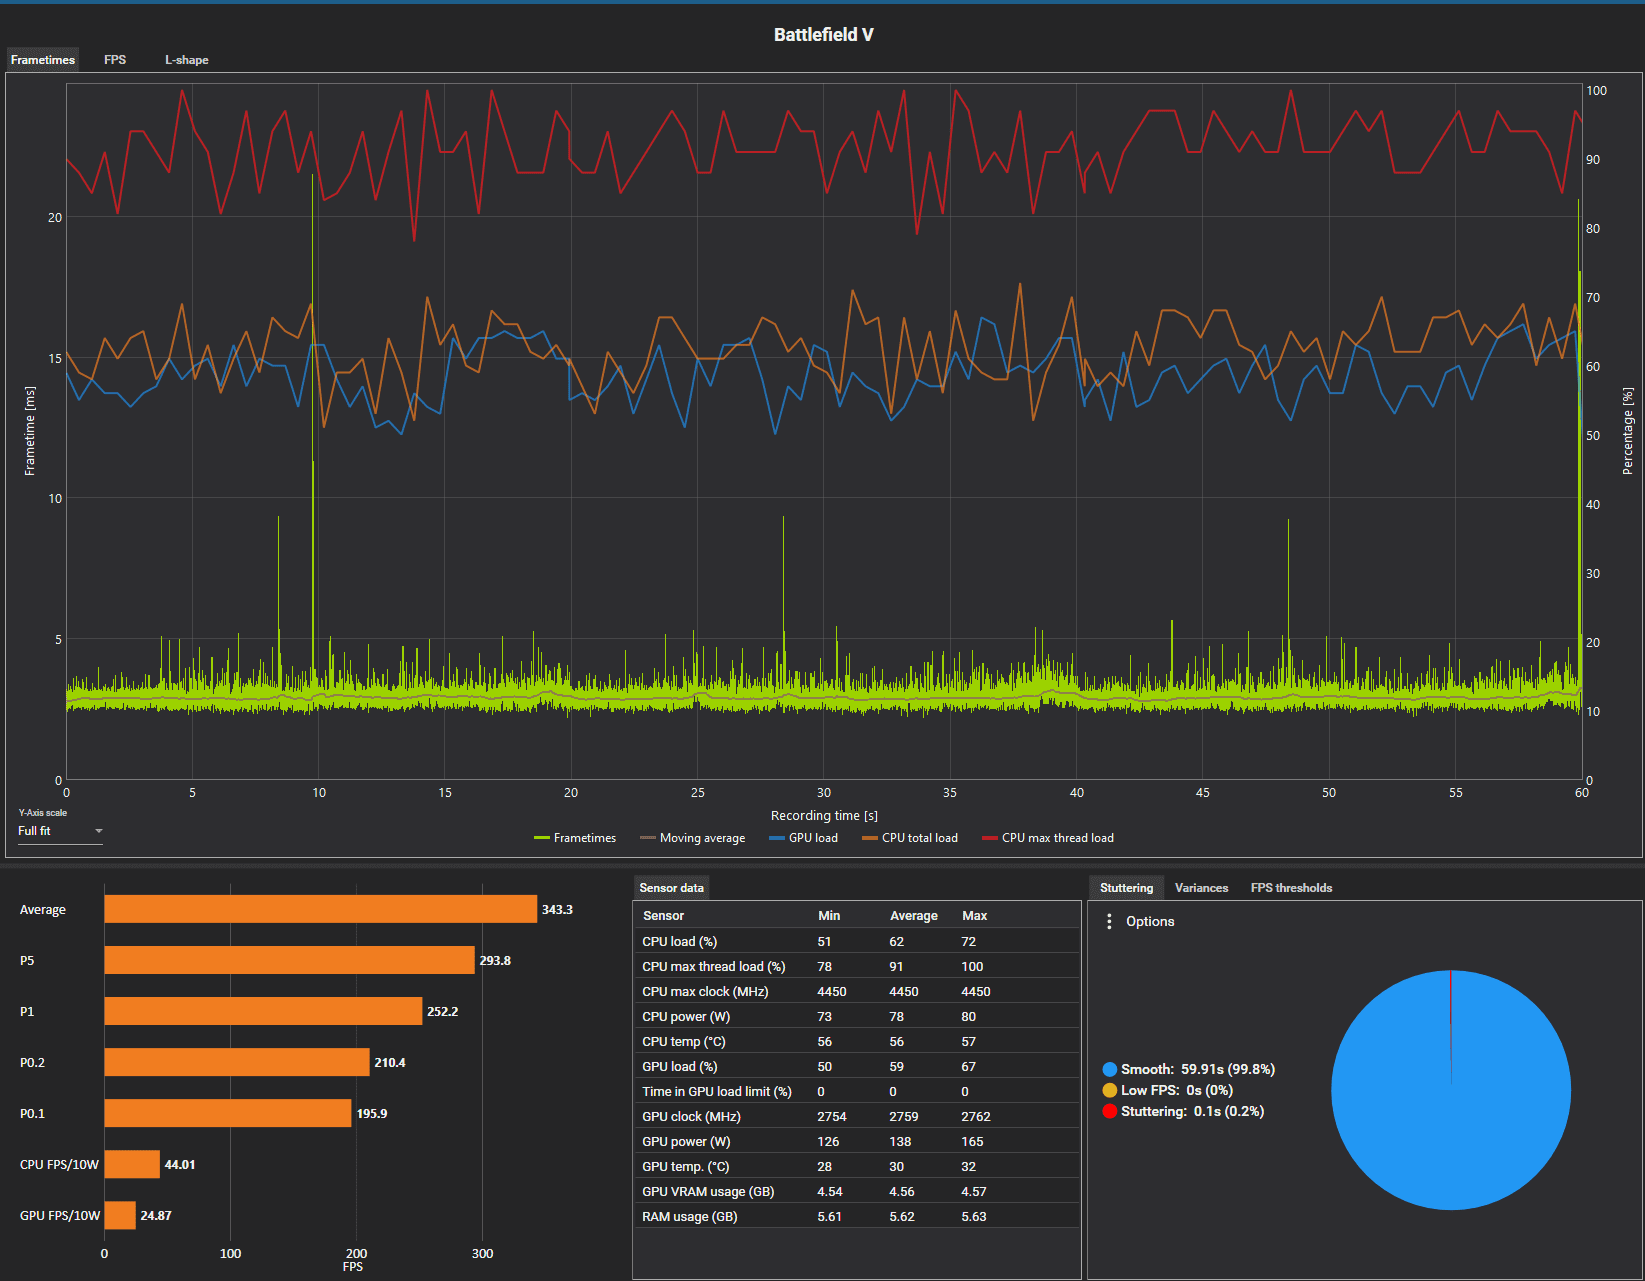Click the Average column header in sensor table

point(914,915)
